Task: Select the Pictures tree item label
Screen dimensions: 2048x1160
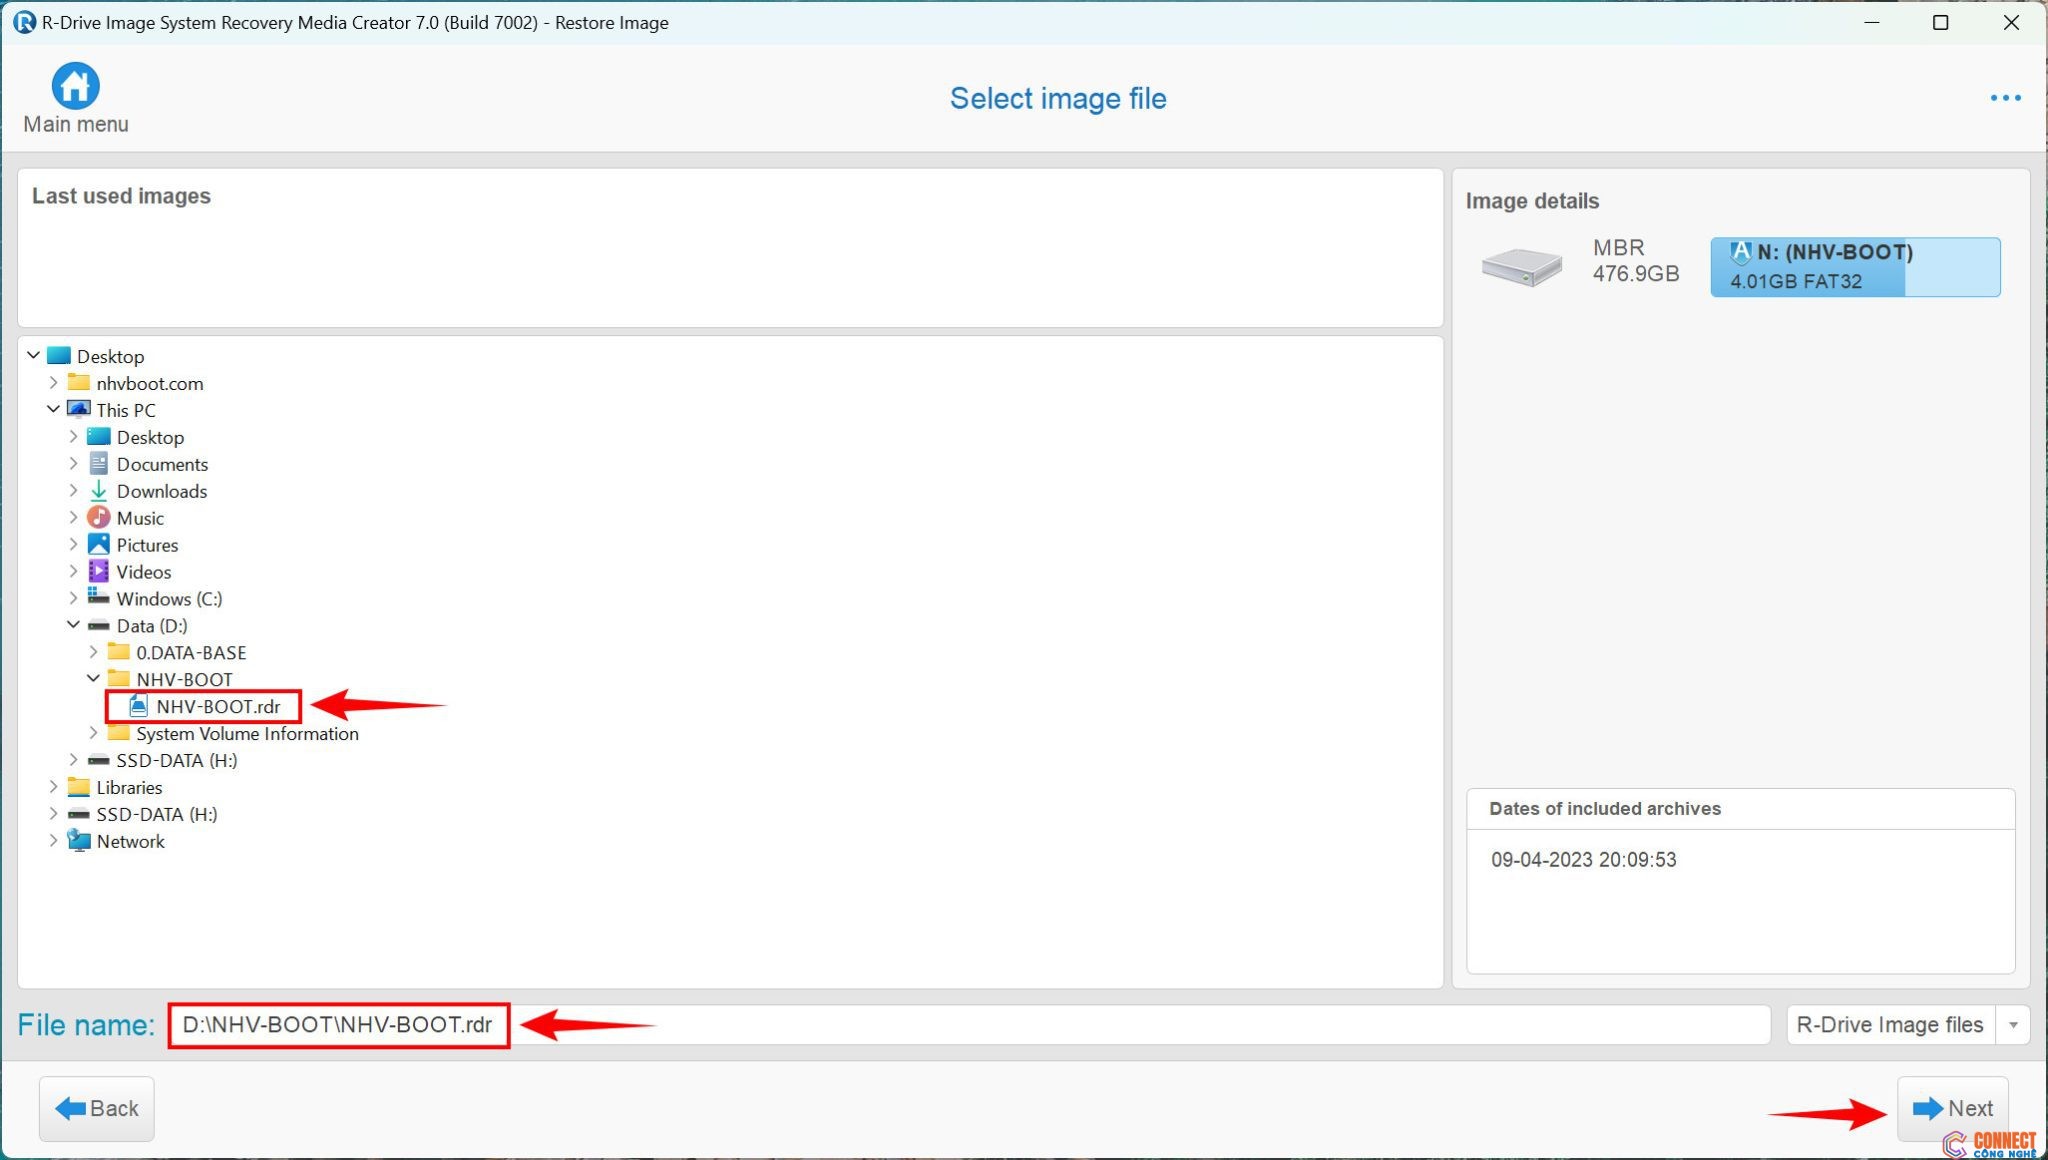Action: click(x=147, y=545)
